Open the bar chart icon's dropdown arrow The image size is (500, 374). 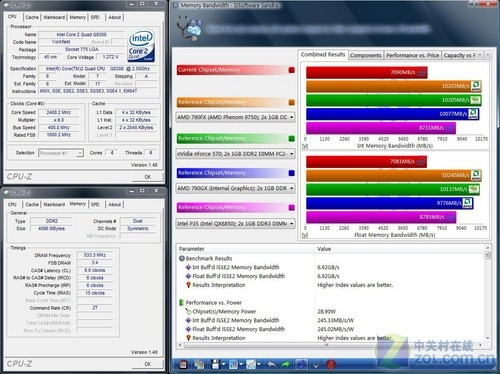241,364
